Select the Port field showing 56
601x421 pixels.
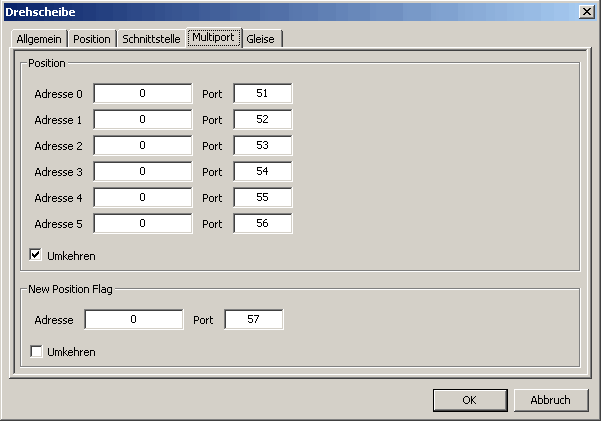[262, 223]
